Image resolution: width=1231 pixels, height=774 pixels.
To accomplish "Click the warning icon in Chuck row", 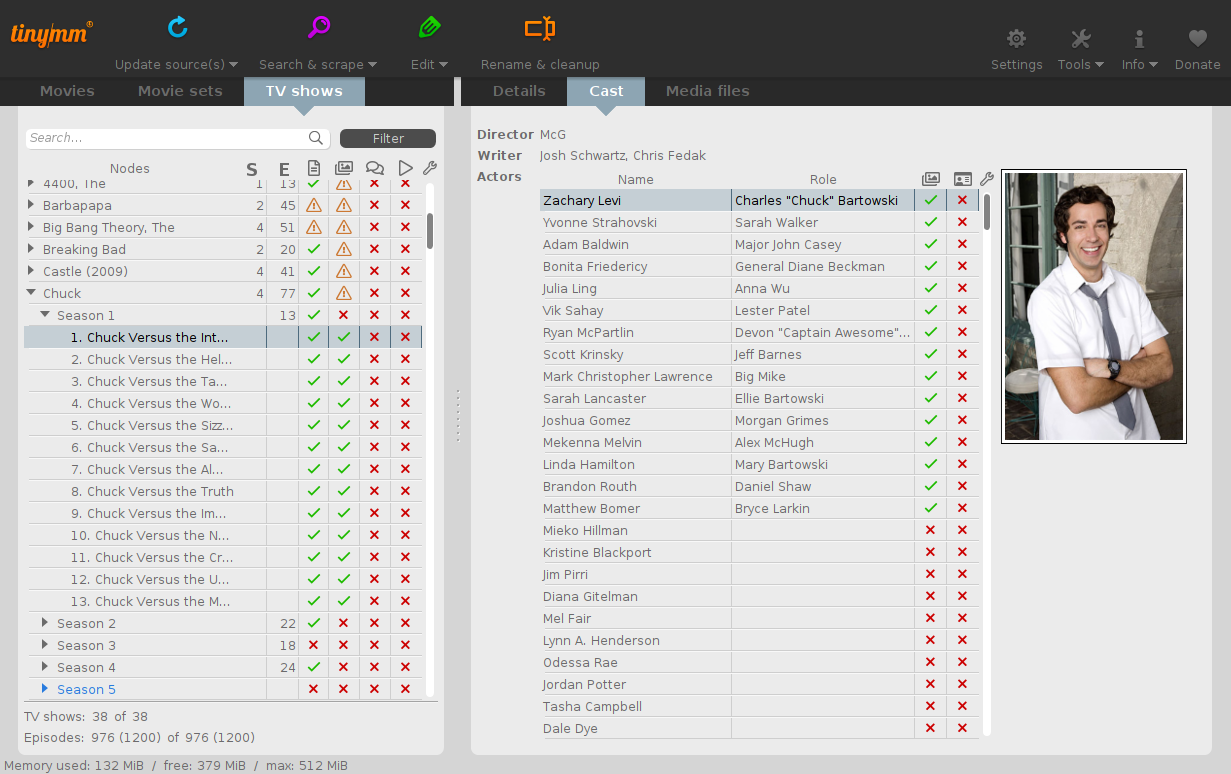I will (x=344, y=293).
